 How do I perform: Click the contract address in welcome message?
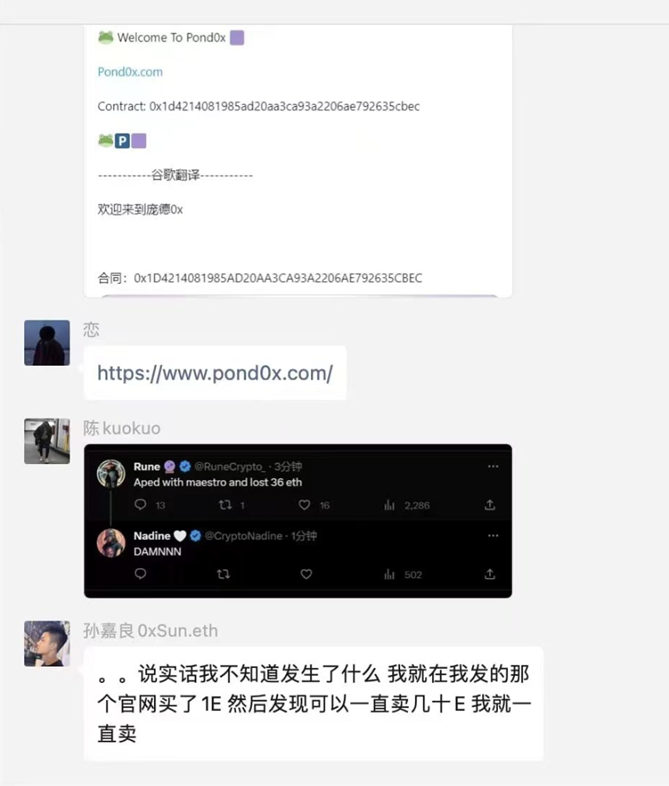pyautogui.click(x=284, y=106)
